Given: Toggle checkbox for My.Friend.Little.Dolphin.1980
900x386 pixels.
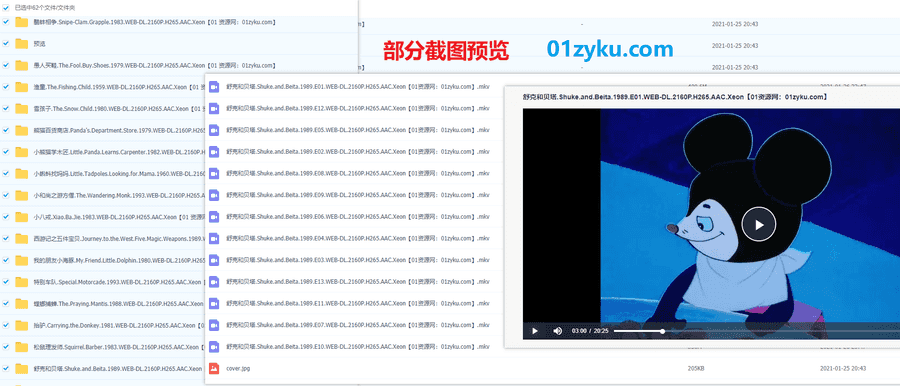Looking at the screenshot, I should (6, 260).
